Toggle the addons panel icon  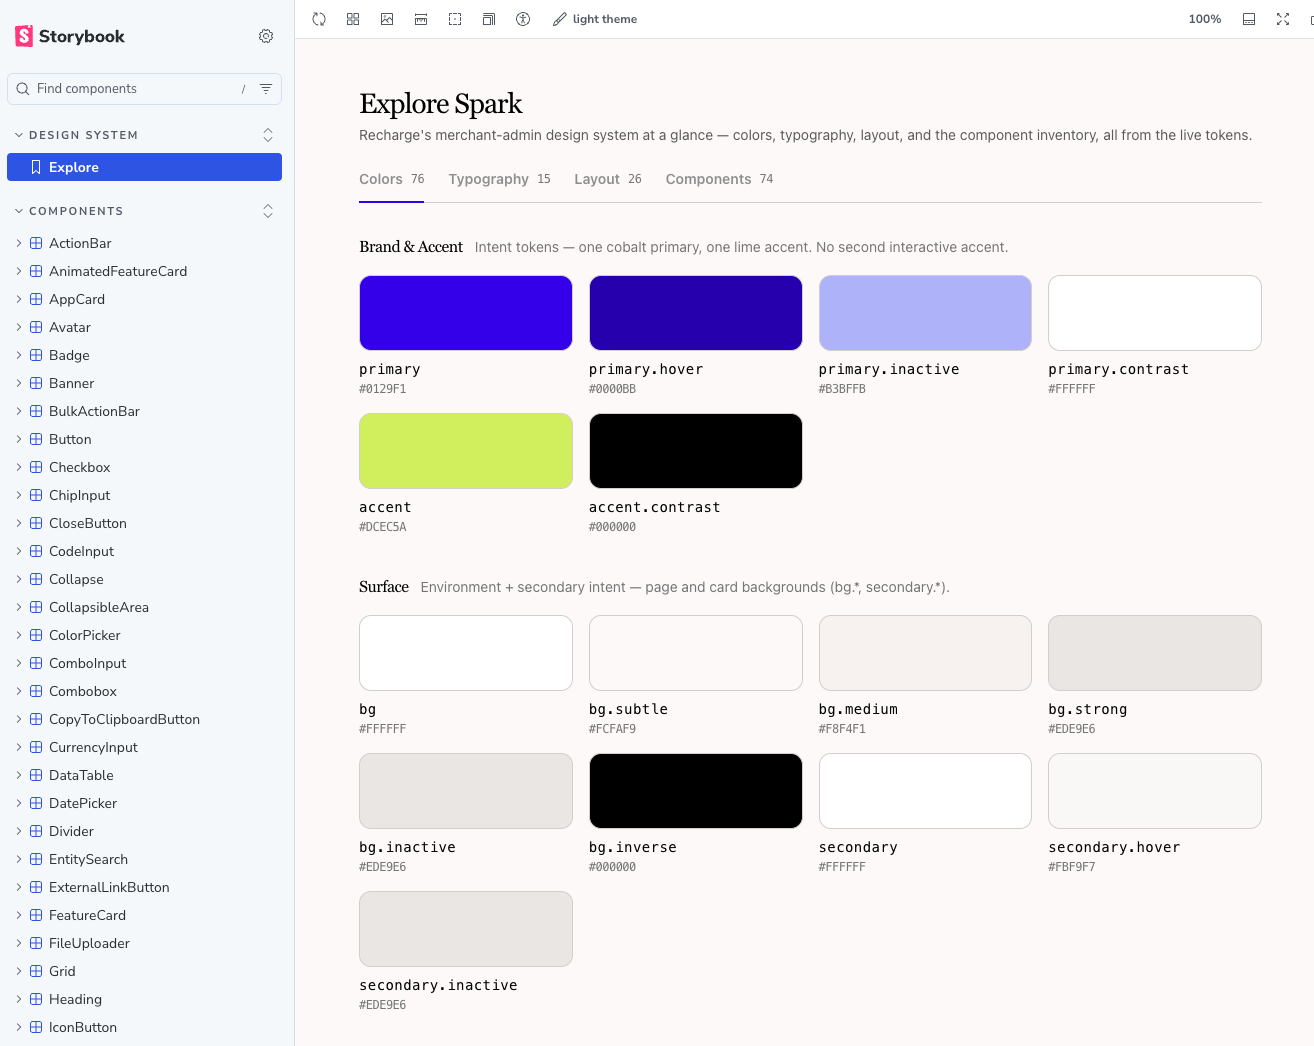pos(1249,19)
